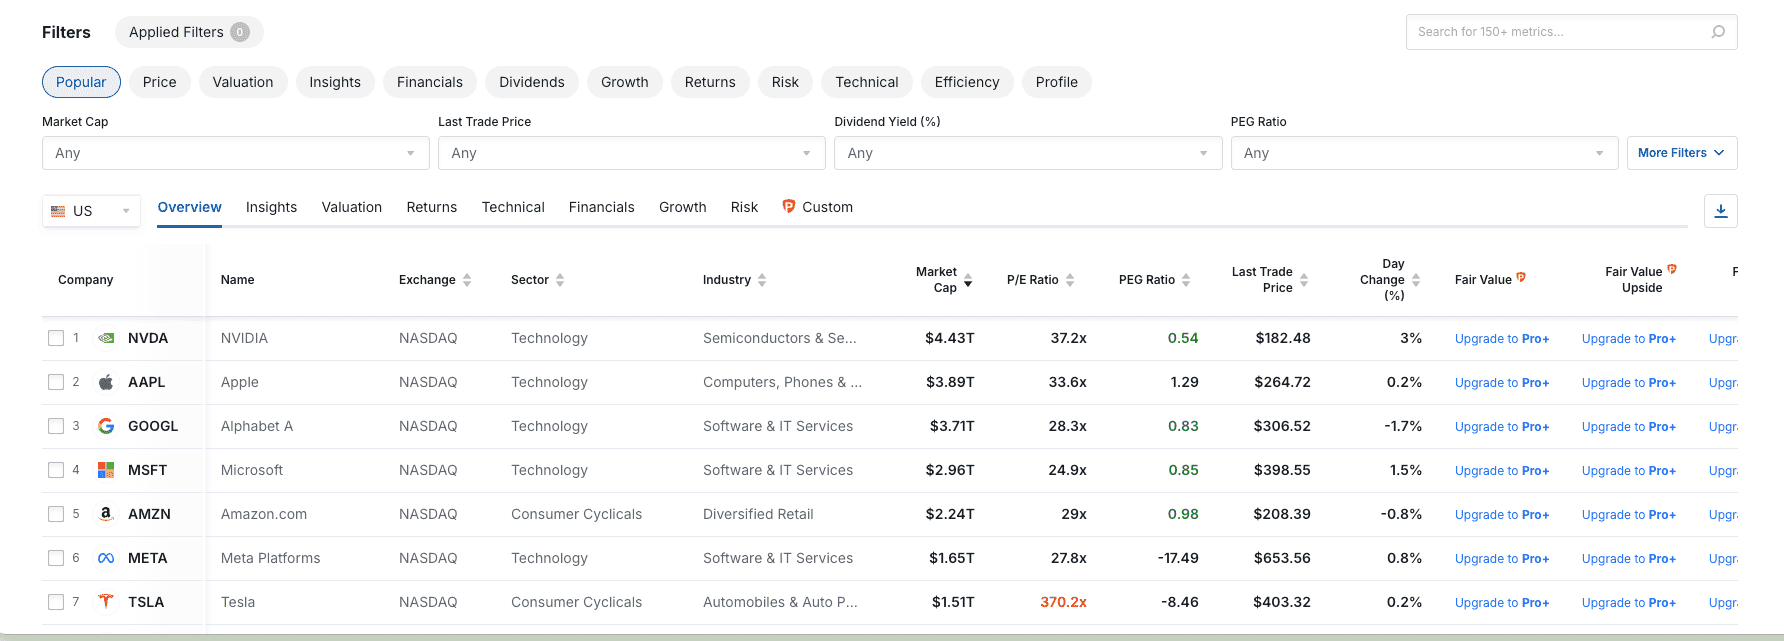Viewport: 1784px width, 641px height.
Task: Sort by Market Cap using the arrow icon
Action: pyautogui.click(x=968, y=280)
